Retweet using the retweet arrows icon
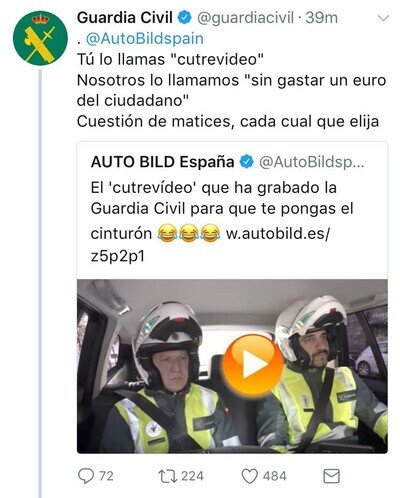 coord(168,476)
